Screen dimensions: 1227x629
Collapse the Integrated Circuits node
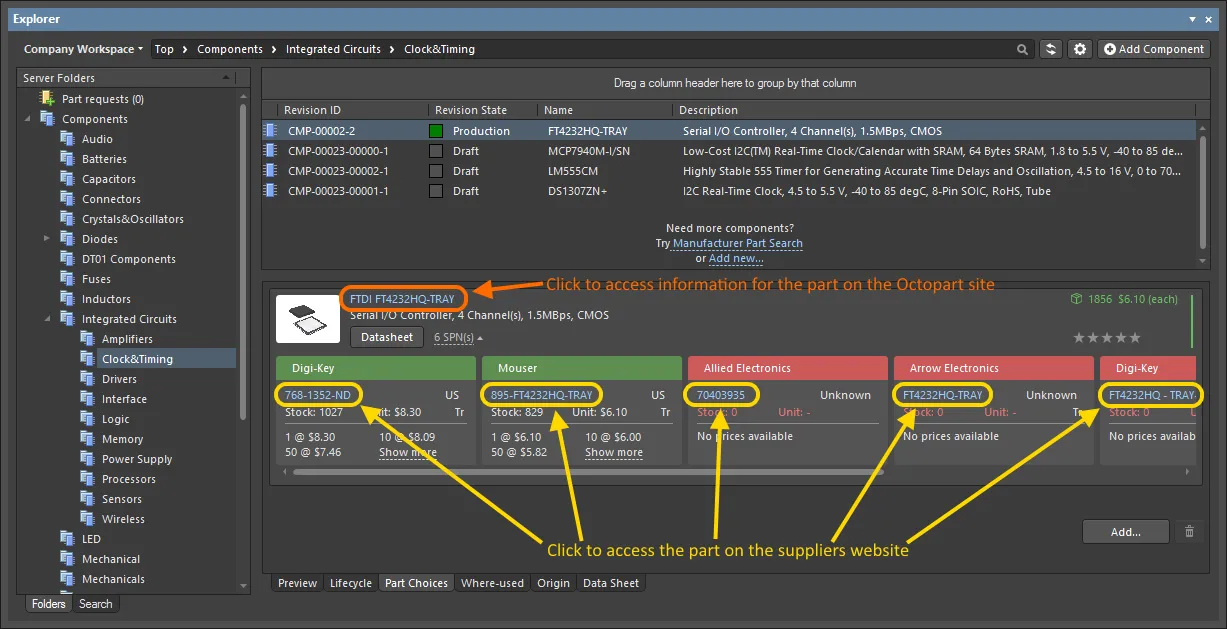click(47, 319)
